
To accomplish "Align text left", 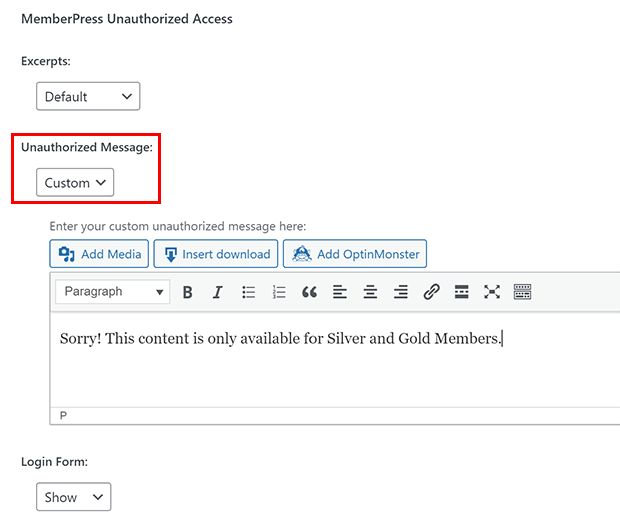I will (340, 292).
